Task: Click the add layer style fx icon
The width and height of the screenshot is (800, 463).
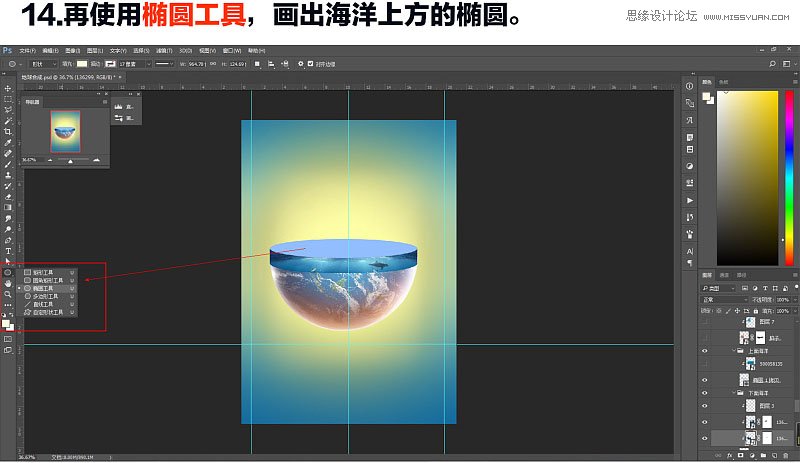Action: 730,455
